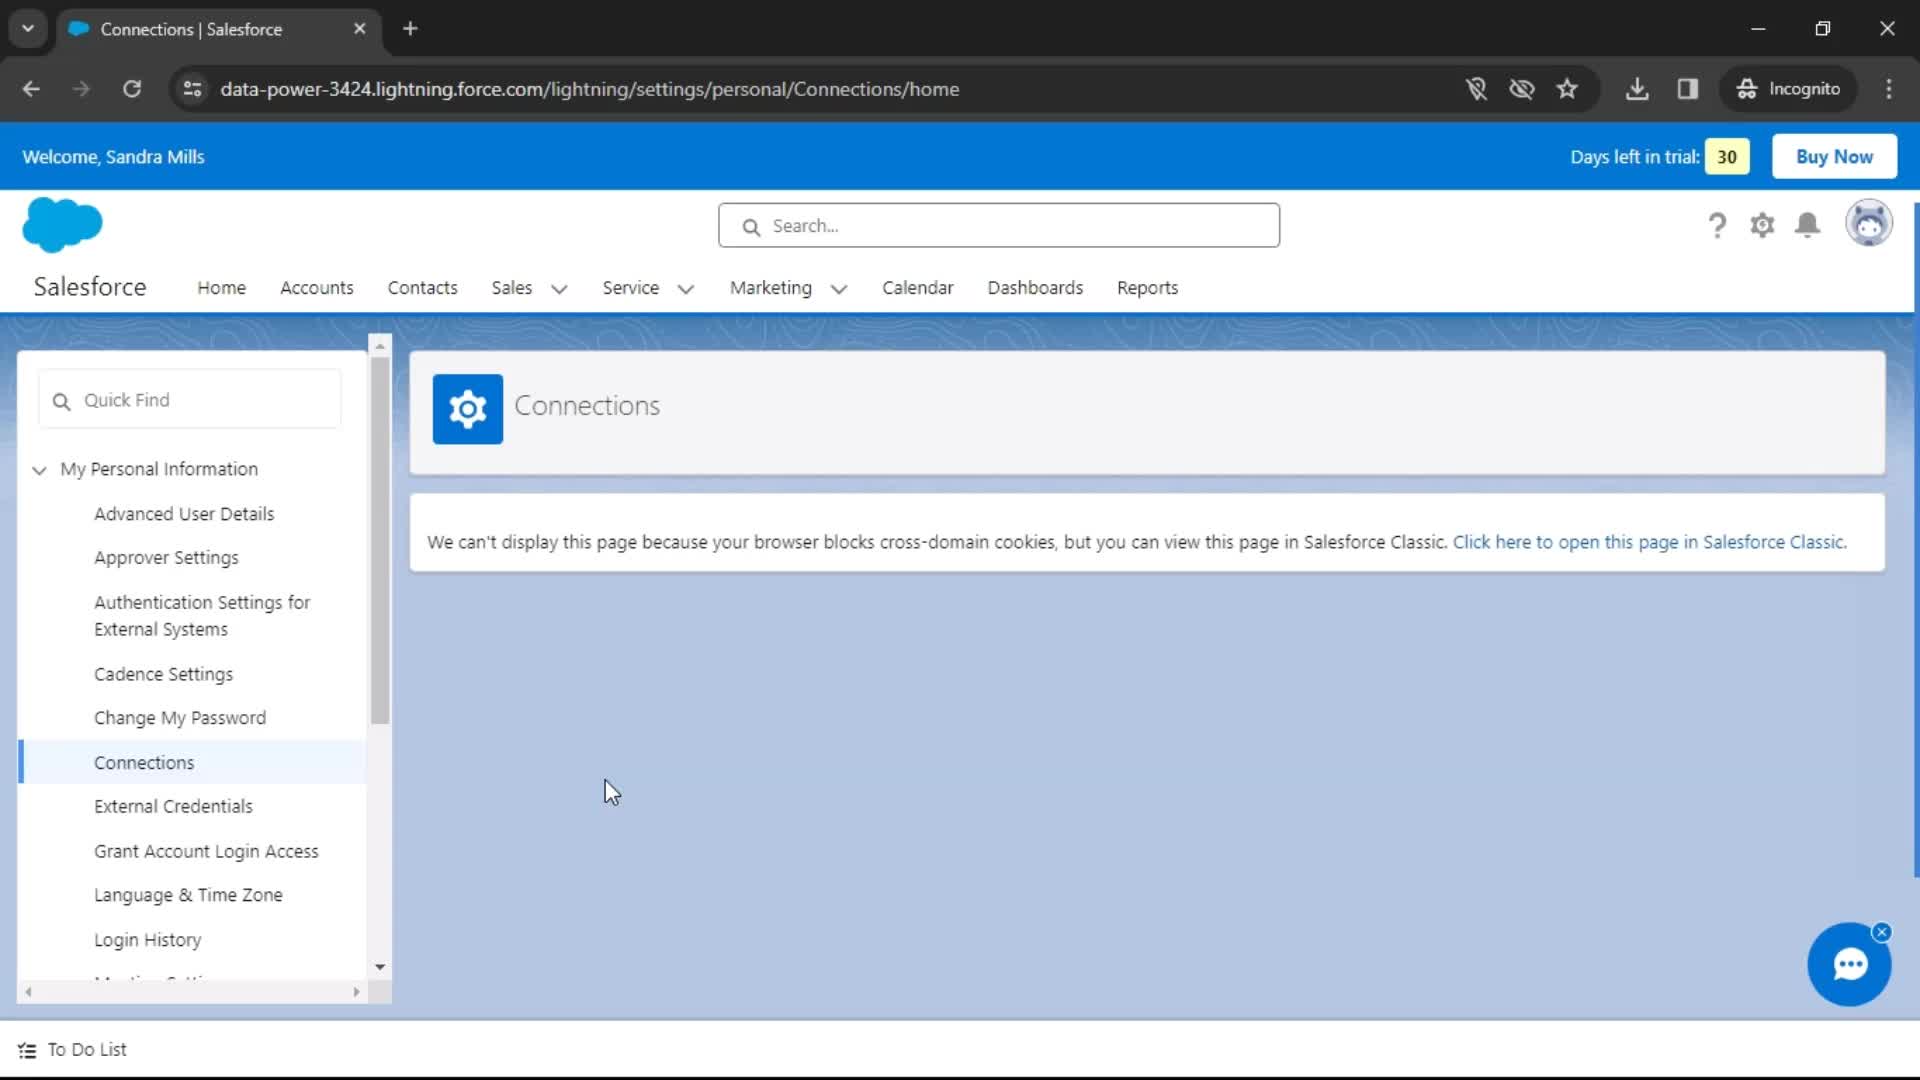Dismiss the chat bubble with its X
The width and height of the screenshot is (1920, 1080).
[1882, 932]
